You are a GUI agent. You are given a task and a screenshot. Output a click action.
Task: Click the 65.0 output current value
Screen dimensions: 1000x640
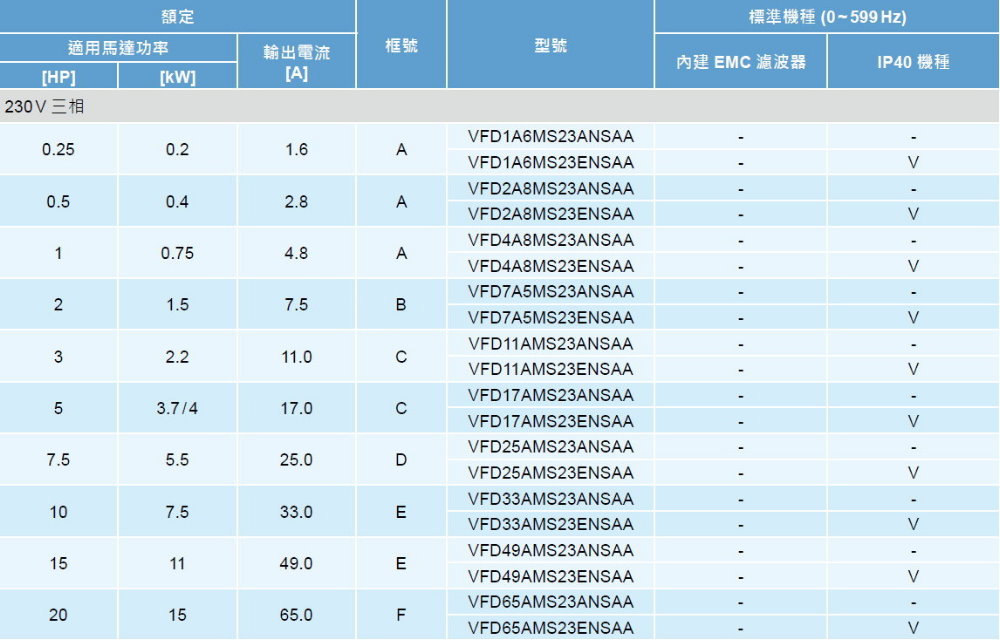pyautogui.click(x=296, y=615)
